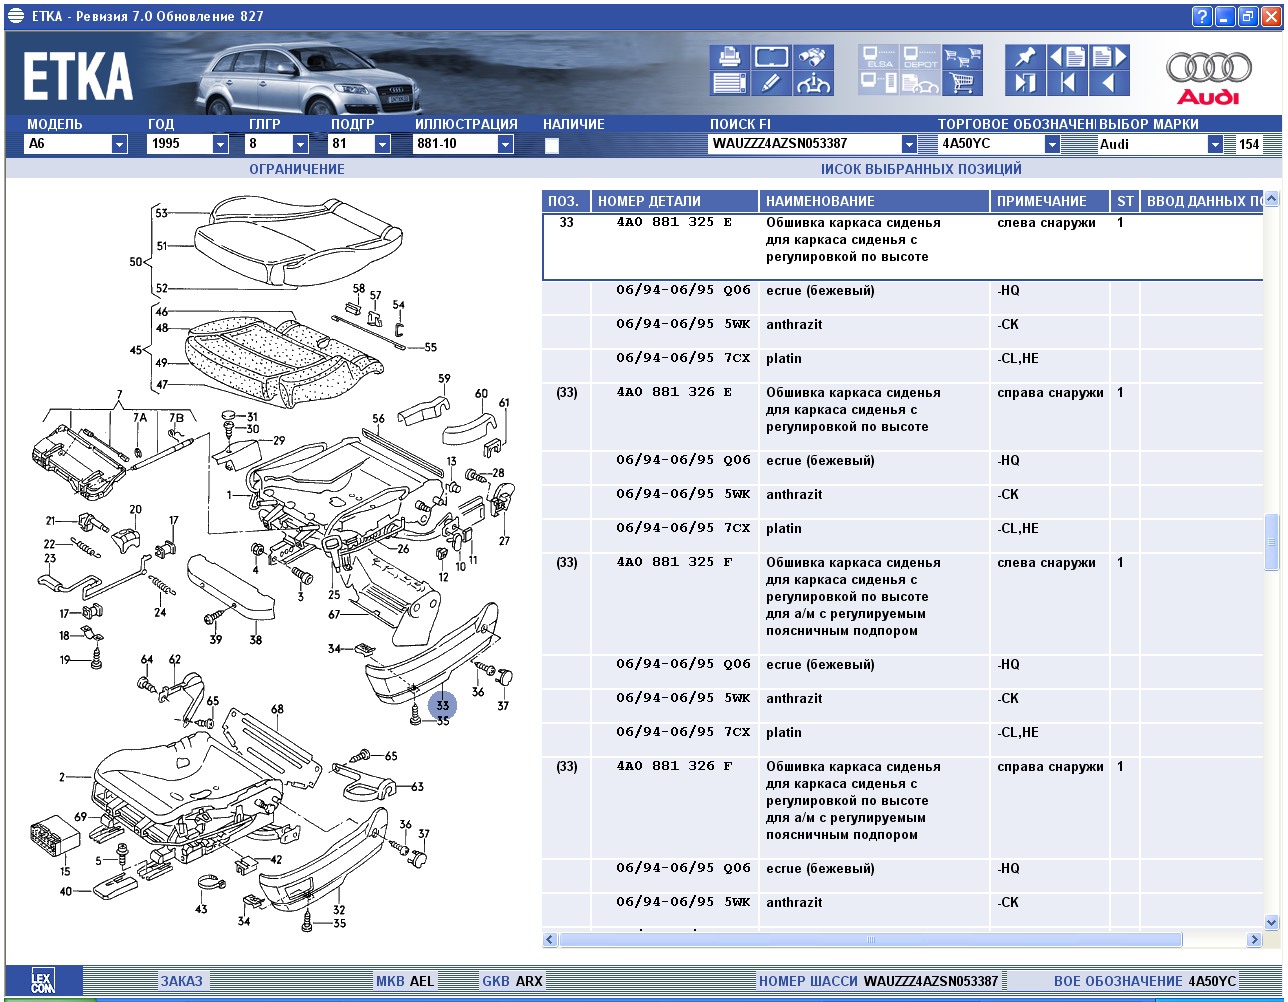Open the binoculars search tool
This screenshot has width=1288, height=1002.
pyautogui.click(x=814, y=56)
